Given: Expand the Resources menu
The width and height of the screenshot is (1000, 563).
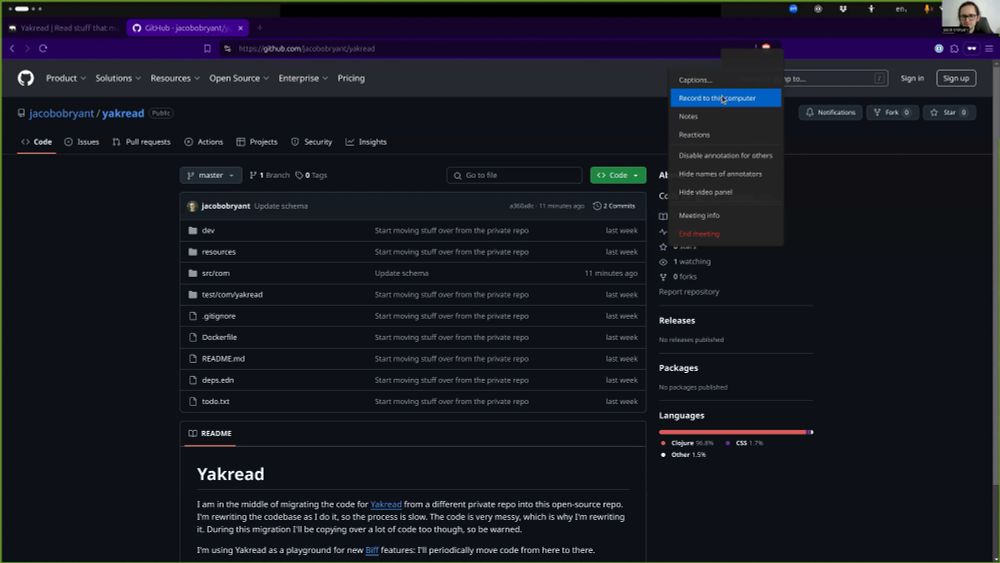Looking at the screenshot, I should pyautogui.click(x=175, y=78).
